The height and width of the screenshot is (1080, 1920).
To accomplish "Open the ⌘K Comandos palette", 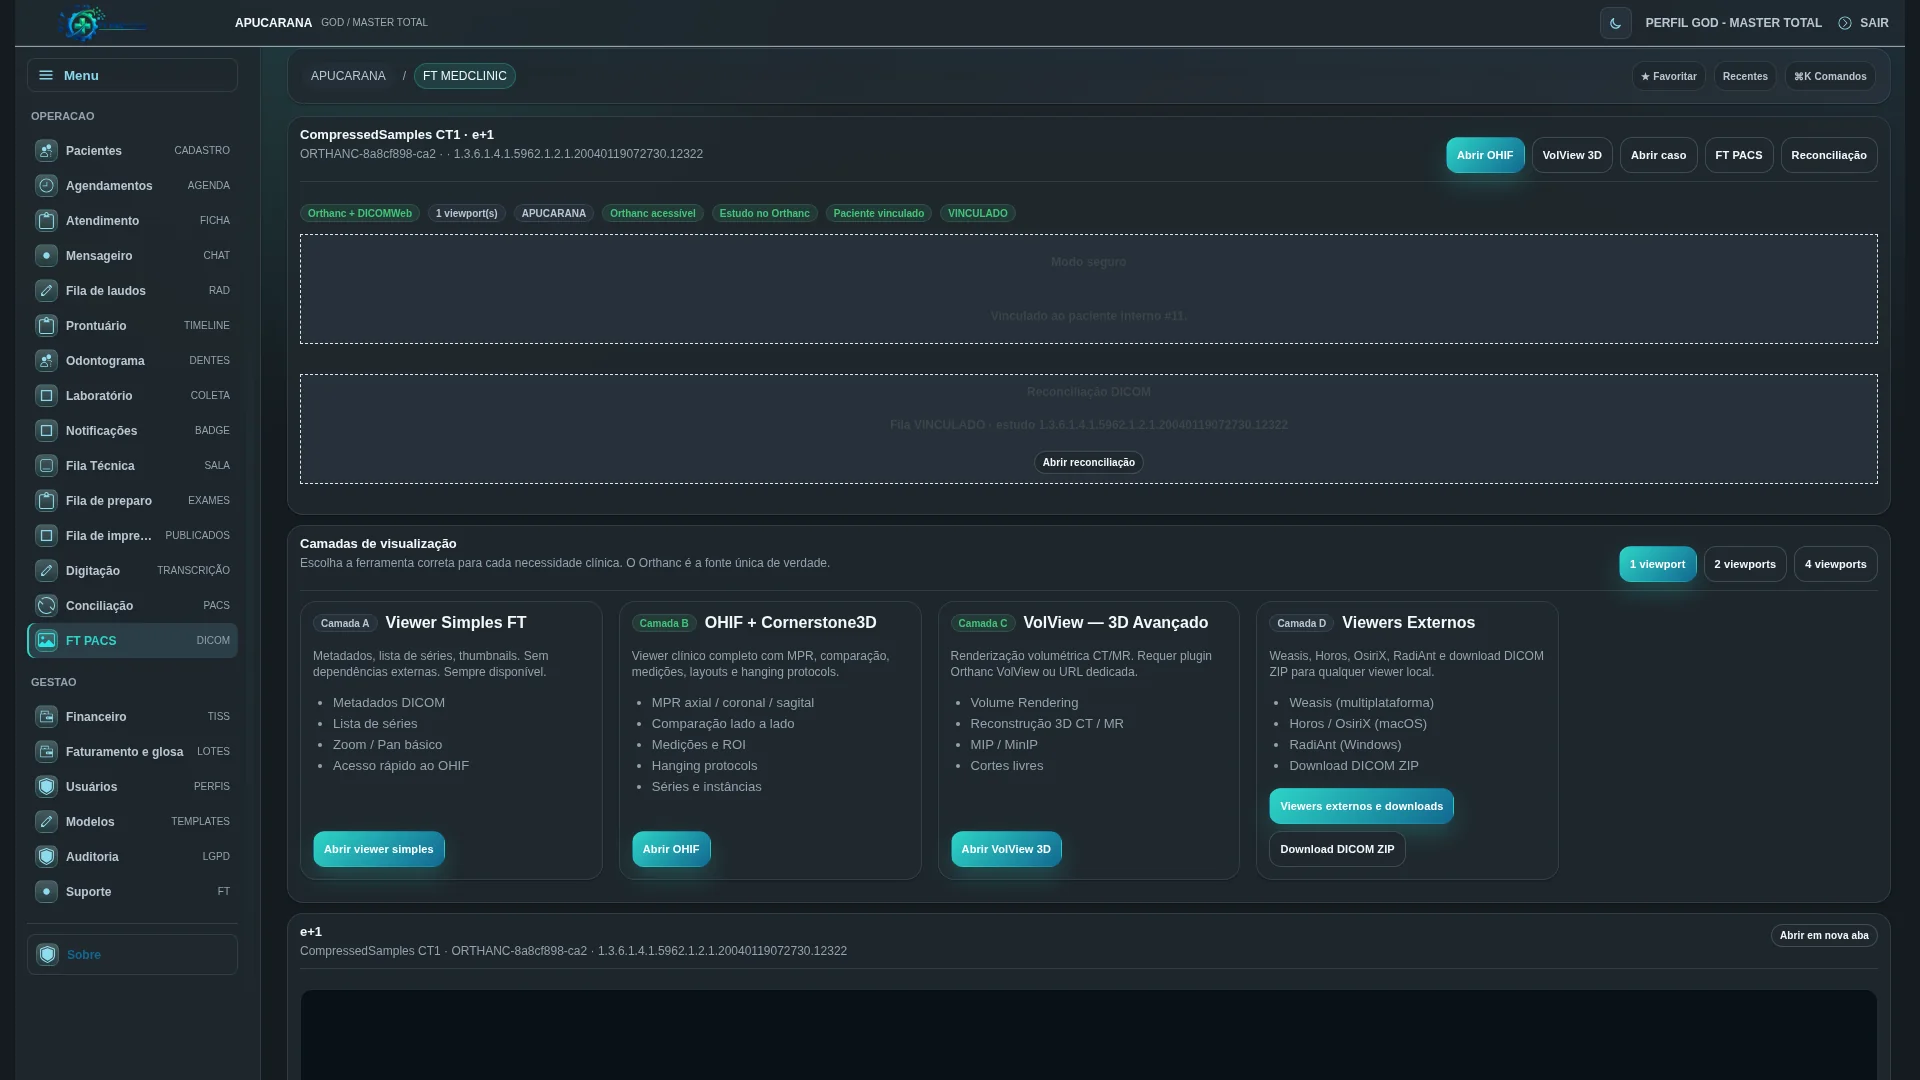I will (1829, 76).
